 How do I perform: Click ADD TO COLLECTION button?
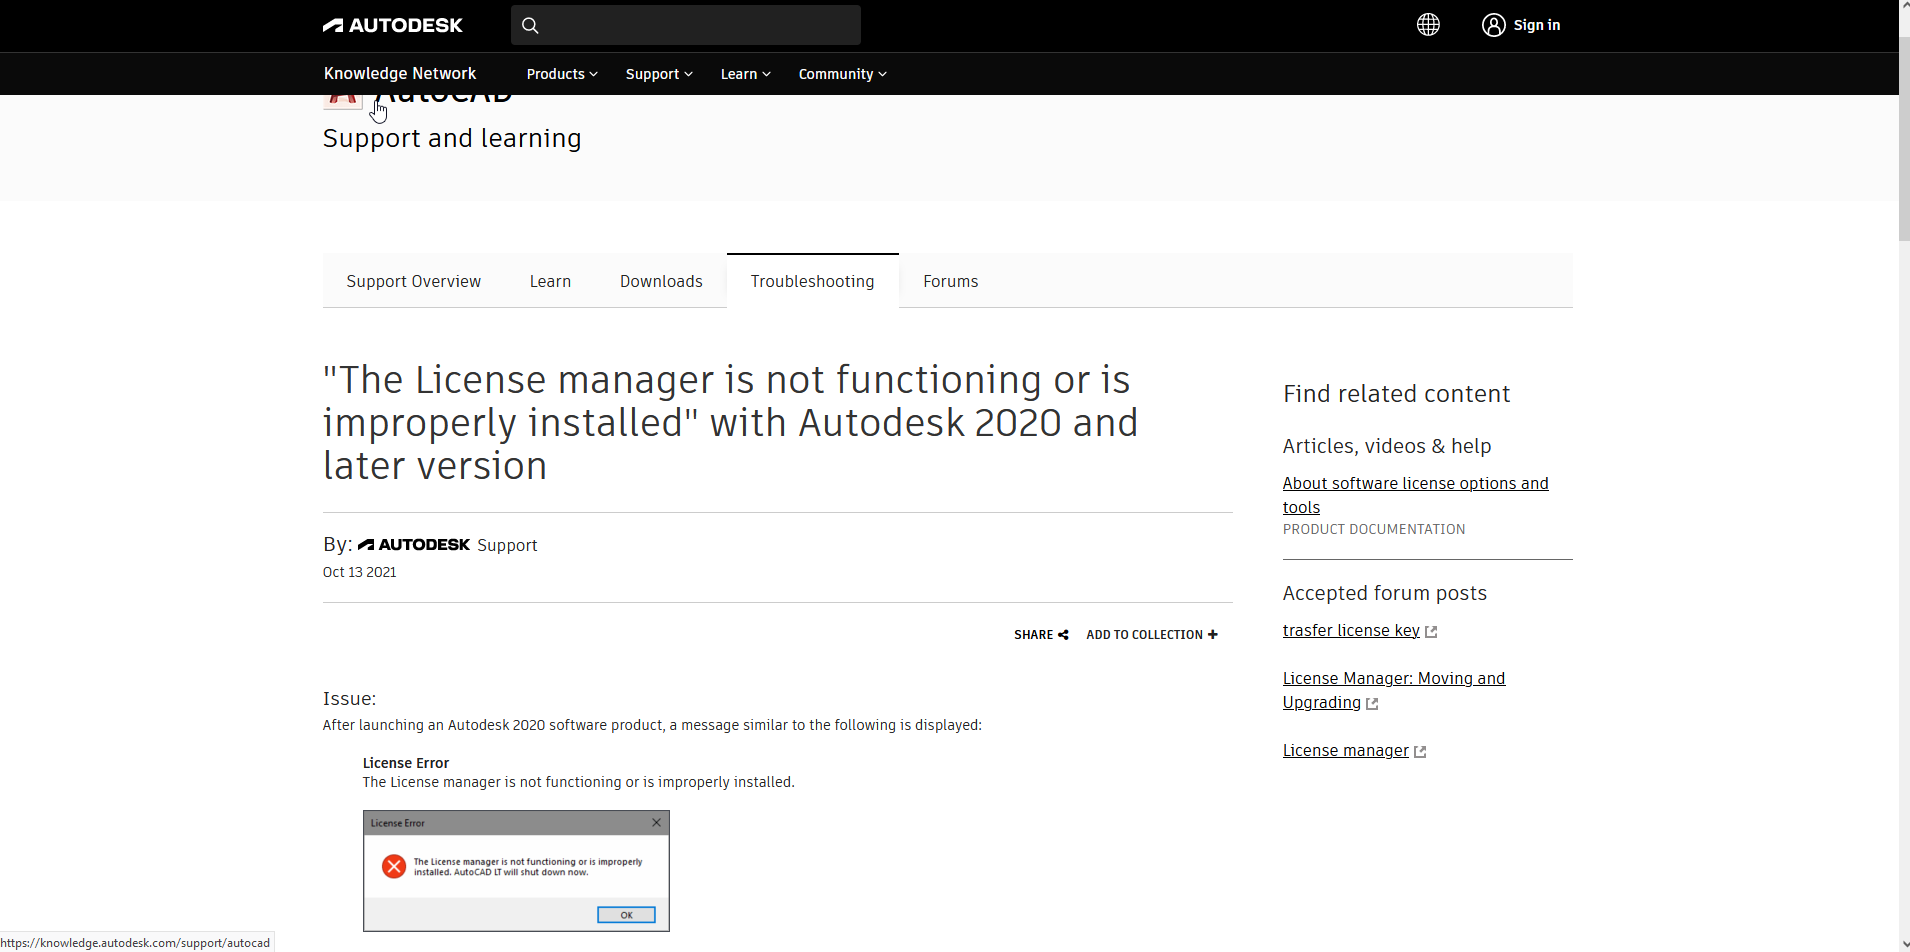point(1152,635)
